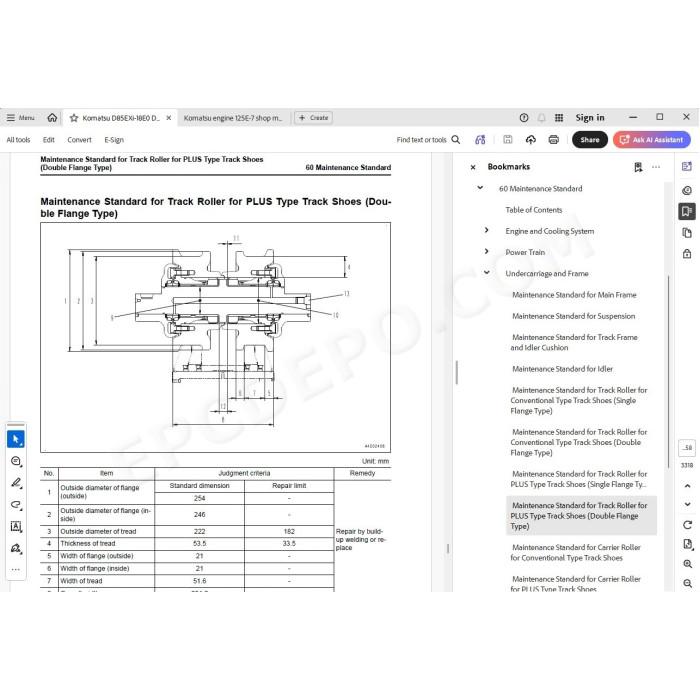This screenshot has height=700, width=700.
Task: Open the notifications bell icon
Action: (542, 117)
